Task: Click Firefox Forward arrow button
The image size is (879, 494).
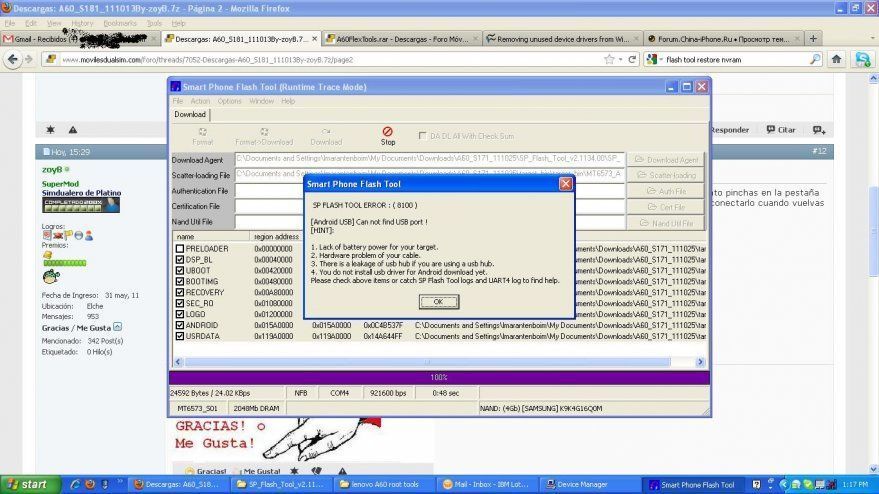Action: (29, 59)
